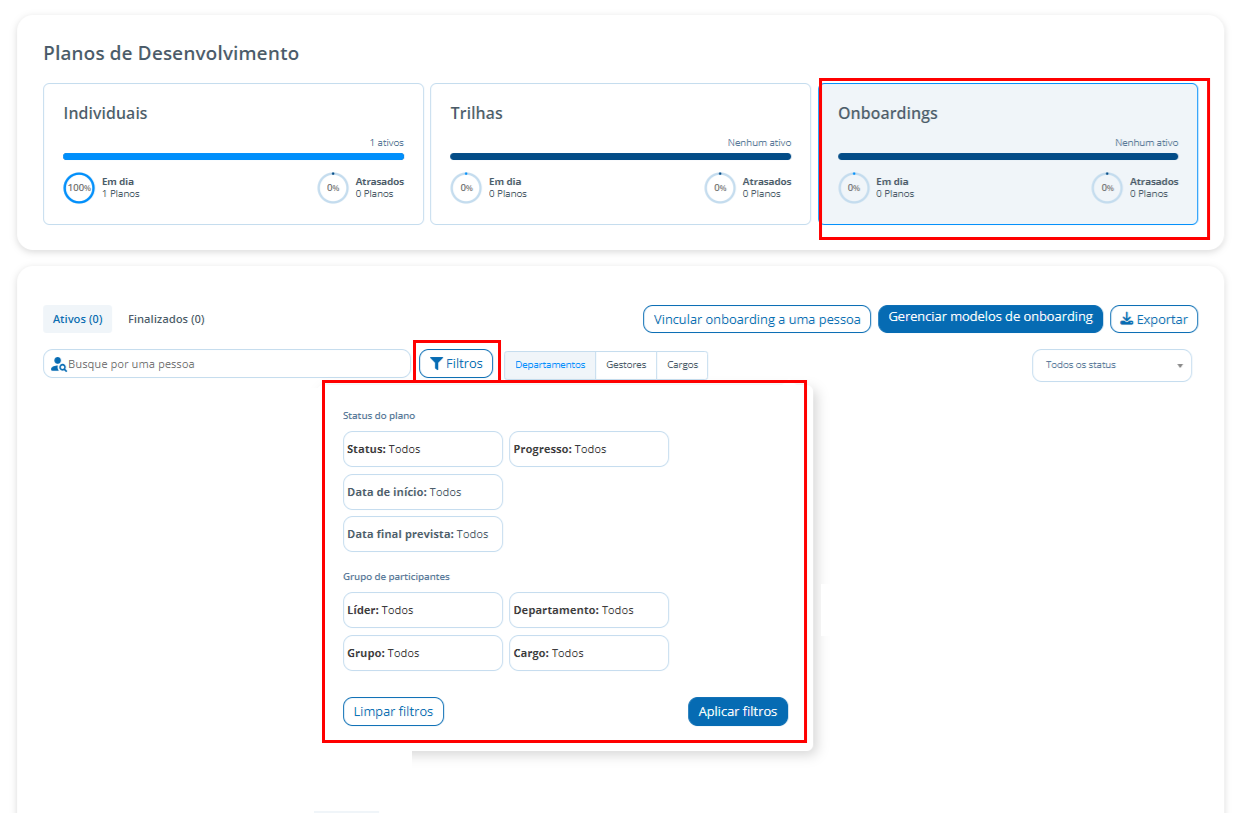Click the Atrasados 0% circle in Onboardings
1237x813 pixels.
click(1107, 188)
